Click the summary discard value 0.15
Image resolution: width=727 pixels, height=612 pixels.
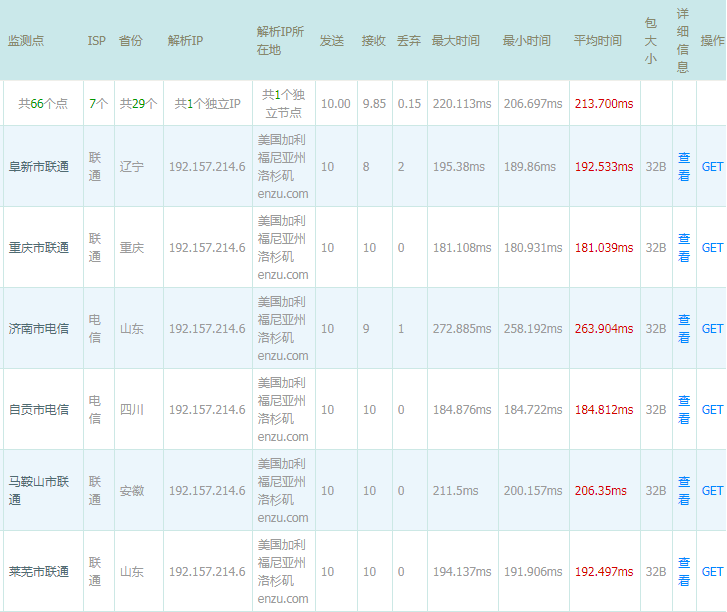click(409, 104)
